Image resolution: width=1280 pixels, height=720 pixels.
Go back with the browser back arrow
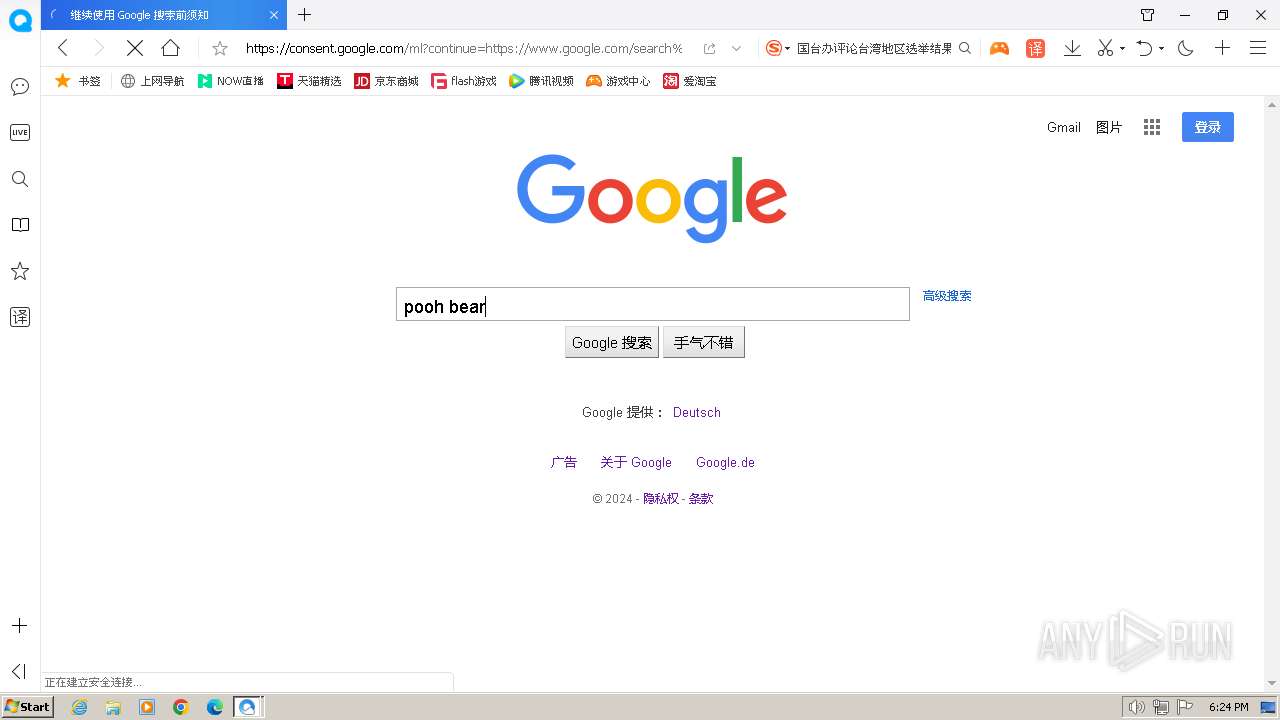pos(63,48)
